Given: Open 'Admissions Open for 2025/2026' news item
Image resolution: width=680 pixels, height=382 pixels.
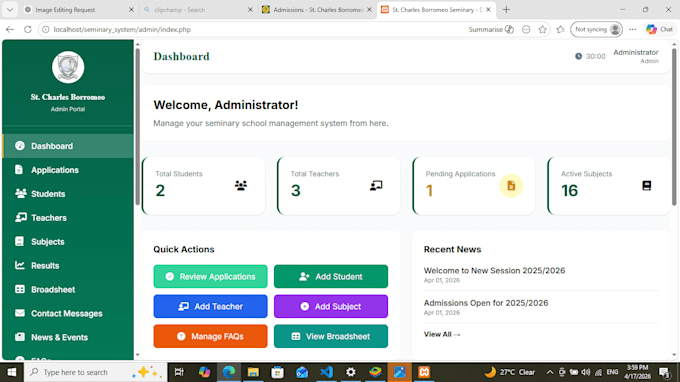Looking at the screenshot, I should point(486,303).
